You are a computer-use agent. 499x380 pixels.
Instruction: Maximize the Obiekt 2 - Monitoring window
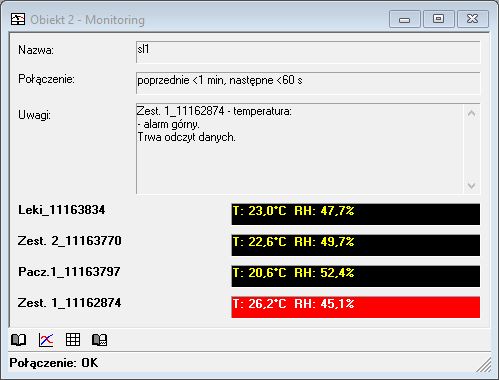pyautogui.click(x=438, y=19)
